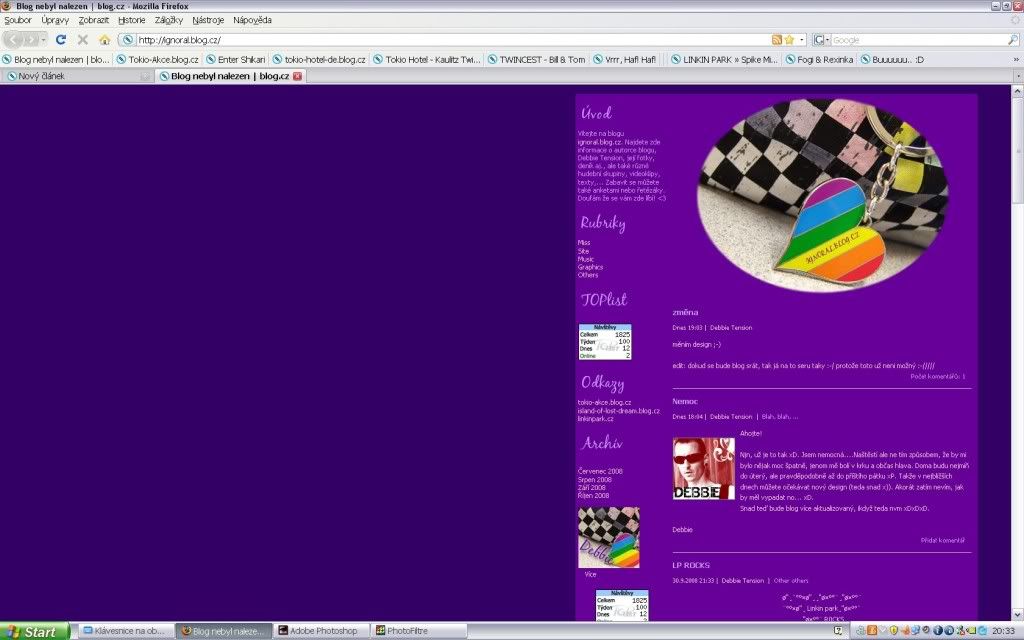Switch to PhotoFiltre in the taskbar
Screen dimensions: 1024x640
click(x=407, y=631)
